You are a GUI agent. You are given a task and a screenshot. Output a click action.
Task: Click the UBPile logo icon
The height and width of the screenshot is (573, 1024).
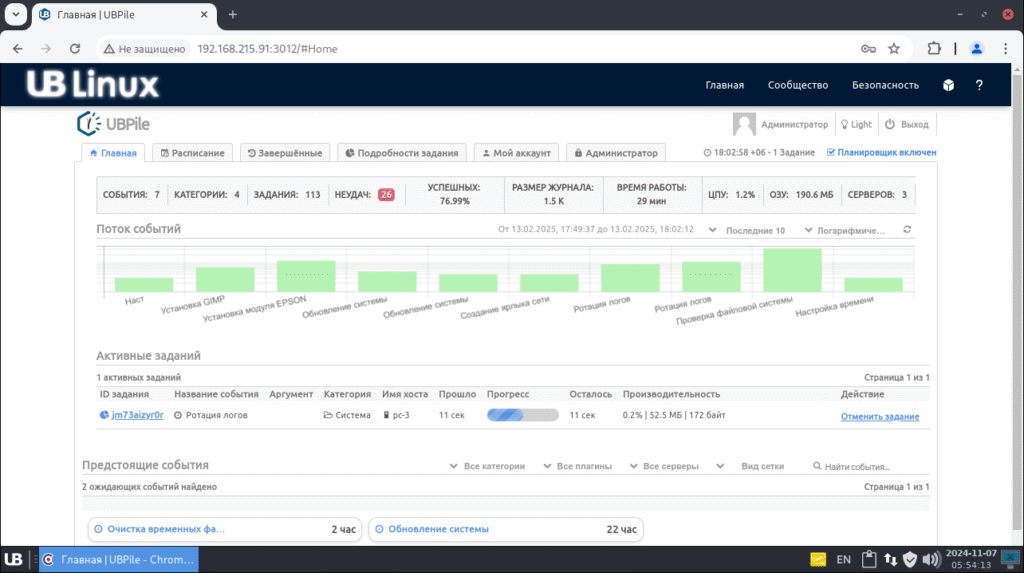pos(88,124)
